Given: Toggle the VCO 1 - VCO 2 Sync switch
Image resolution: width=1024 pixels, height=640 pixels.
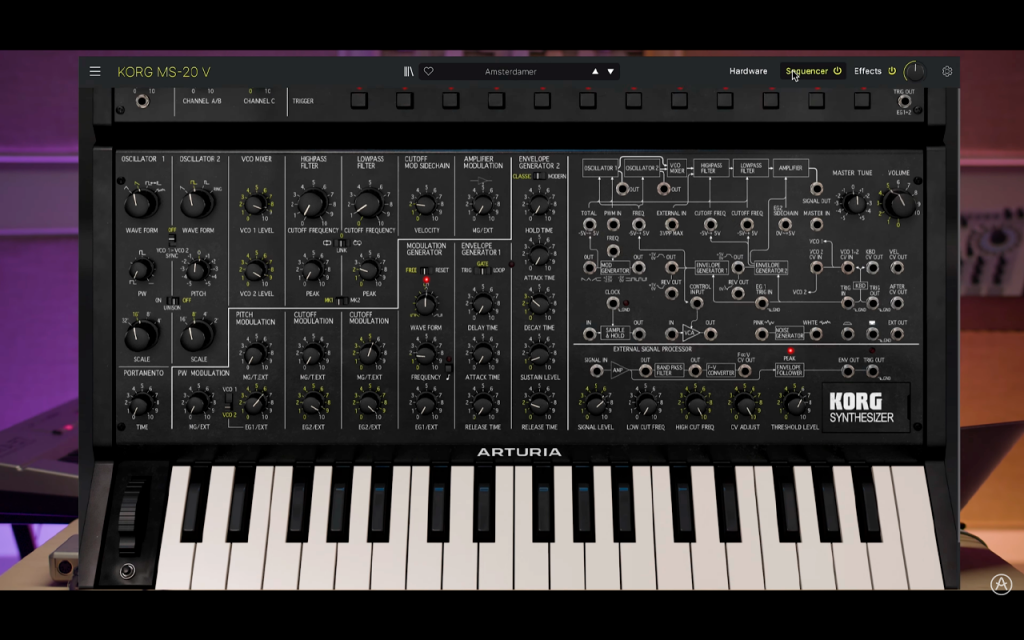Looking at the screenshot, I should click(x=172, y=240).
